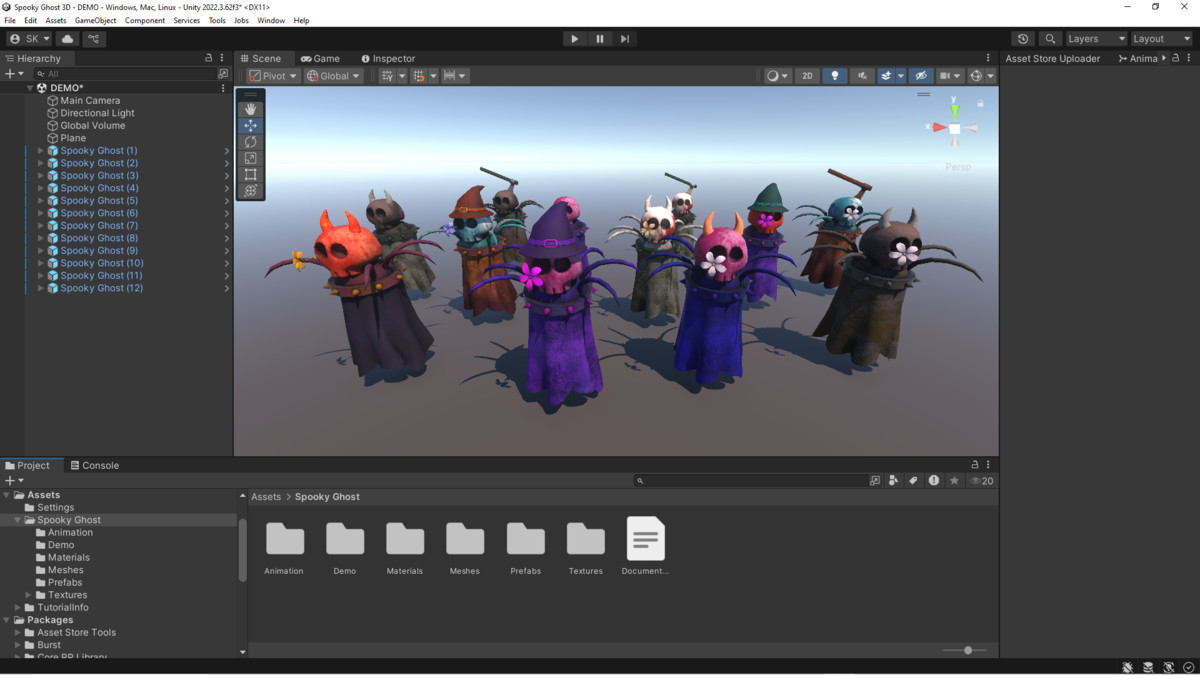Toggle scene audio mute
The width and height of the screenshot is (1200, 675).
coord(861,76)
